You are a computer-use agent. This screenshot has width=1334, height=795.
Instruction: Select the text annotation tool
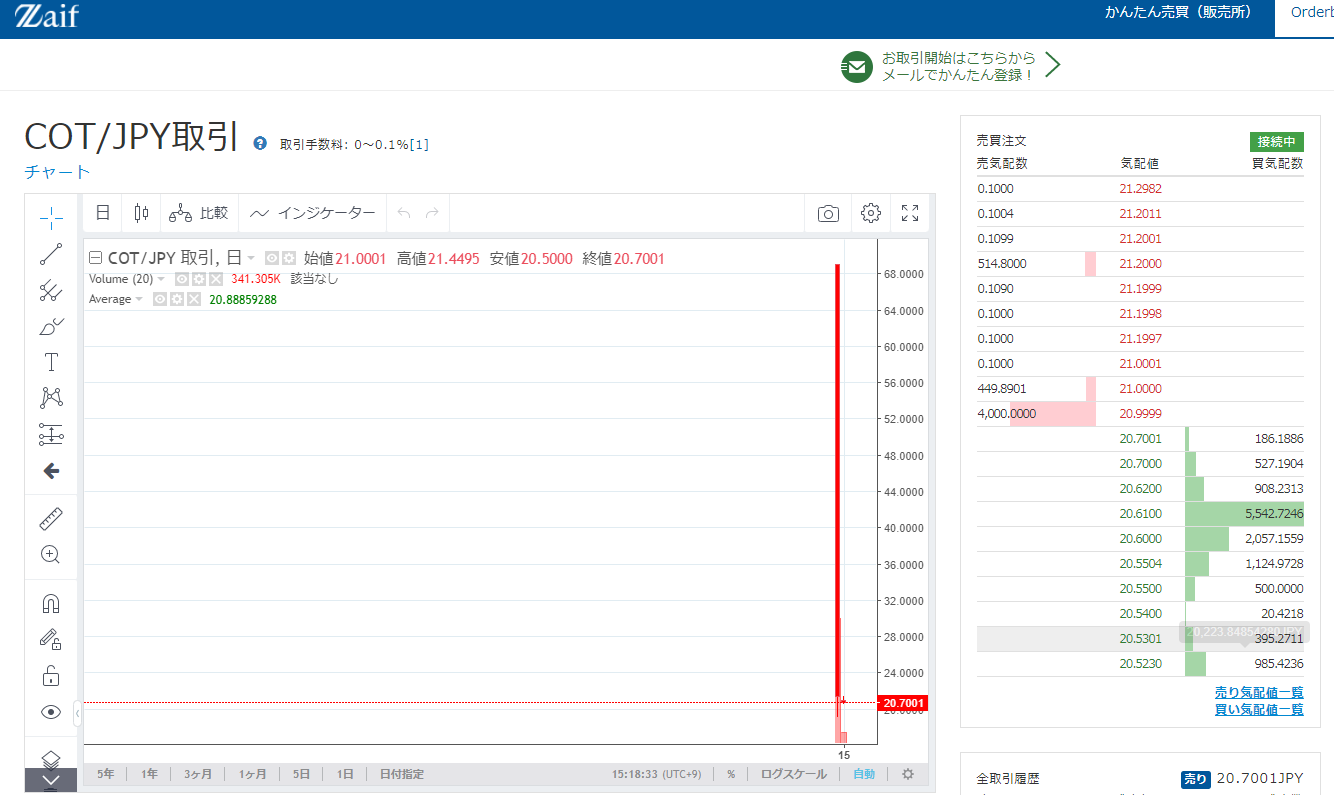[x=51, y=362]
